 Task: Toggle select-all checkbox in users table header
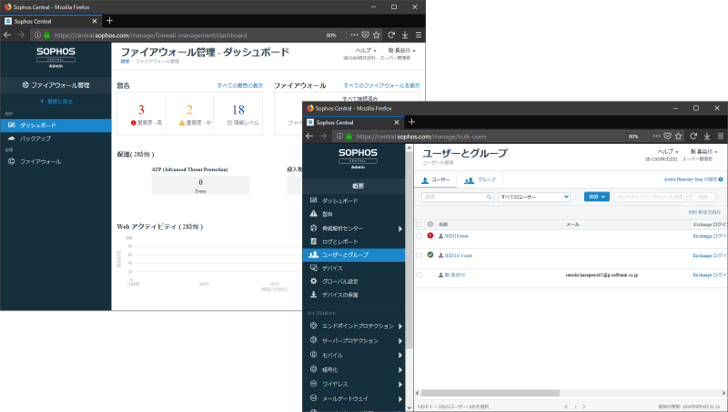click(x=419, y=224)
